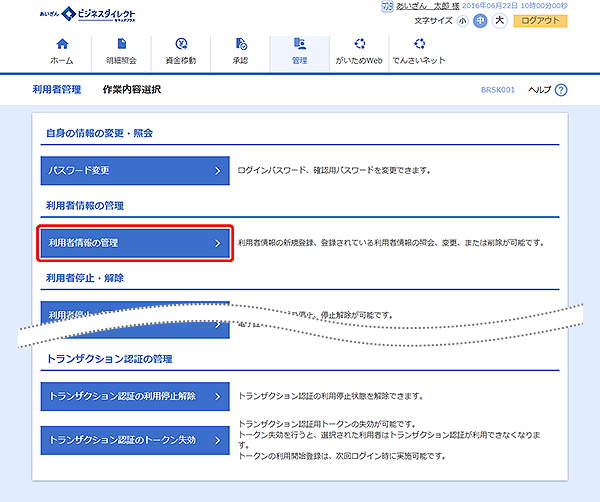Click the Home house icon
Screen dimensions: 600x502
[63, 44]
